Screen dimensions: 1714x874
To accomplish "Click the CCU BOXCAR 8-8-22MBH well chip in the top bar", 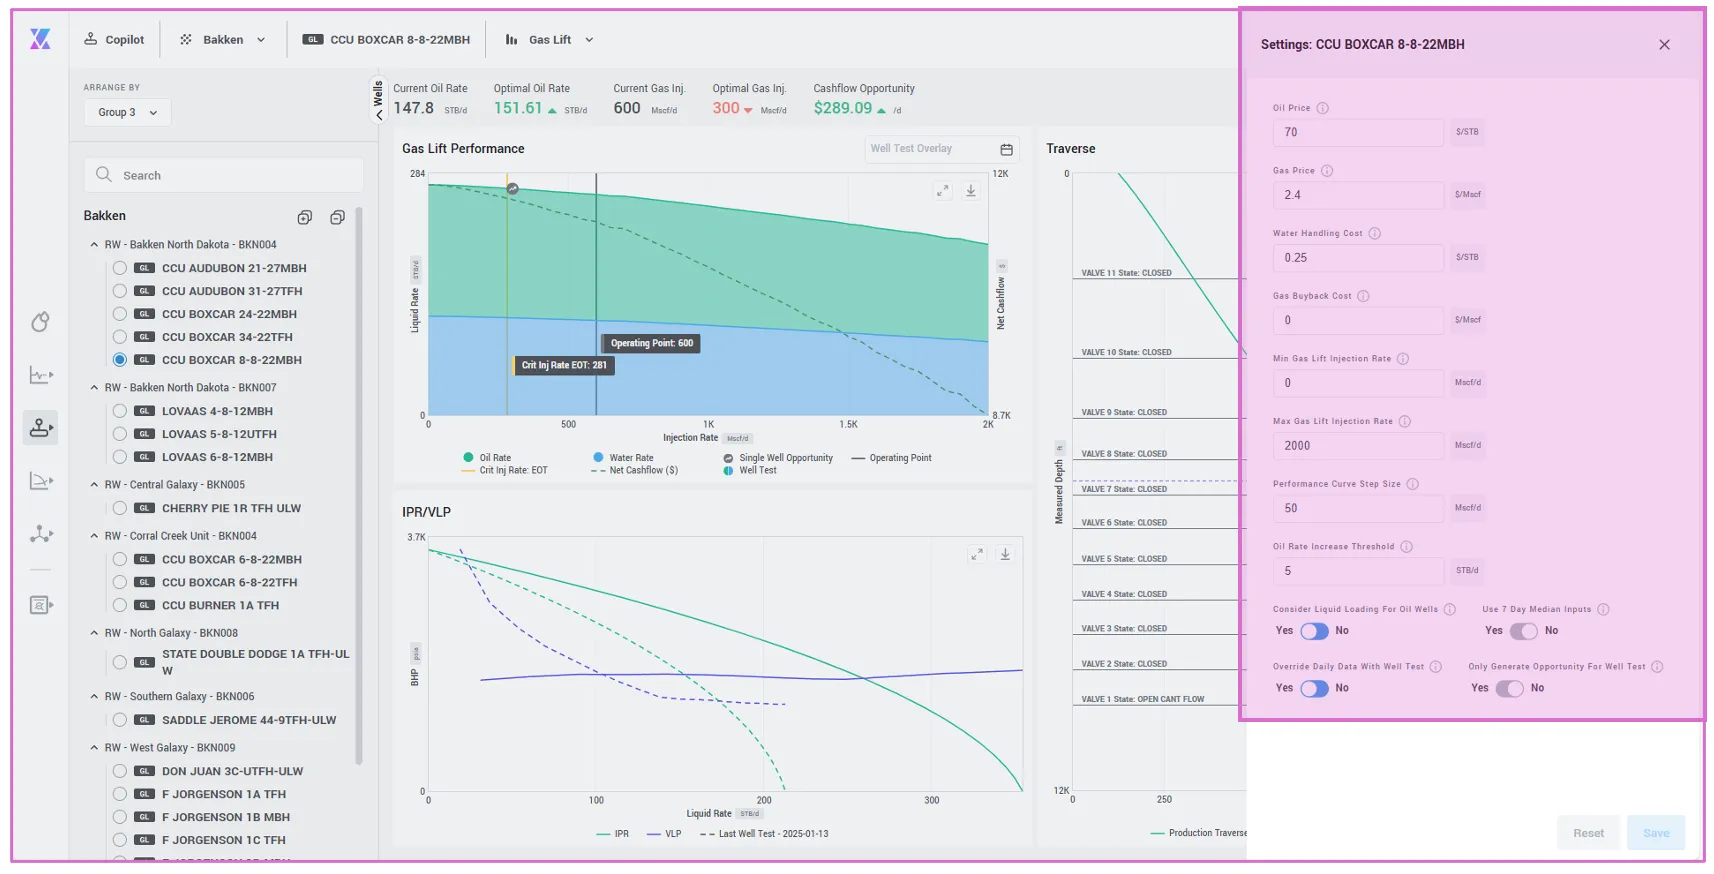I will pos(386,40).
